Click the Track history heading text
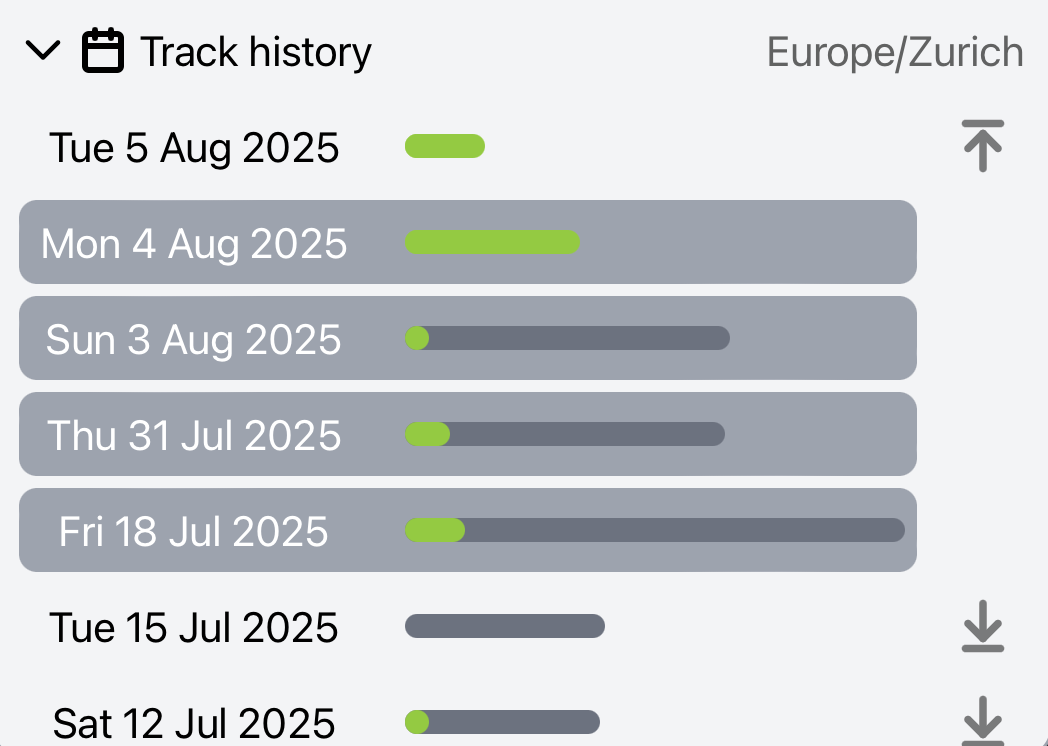1048x746 pixels. [256, 52]
